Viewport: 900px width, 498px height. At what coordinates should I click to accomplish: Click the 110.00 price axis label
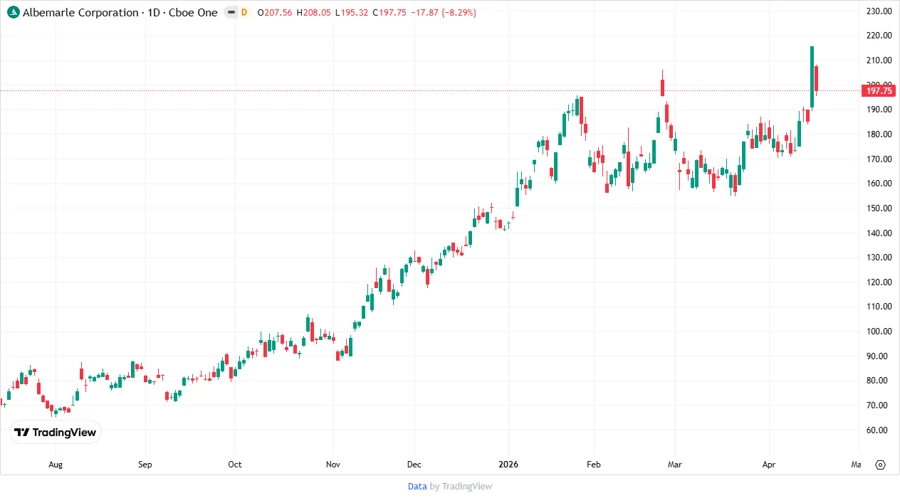point(879,307)
